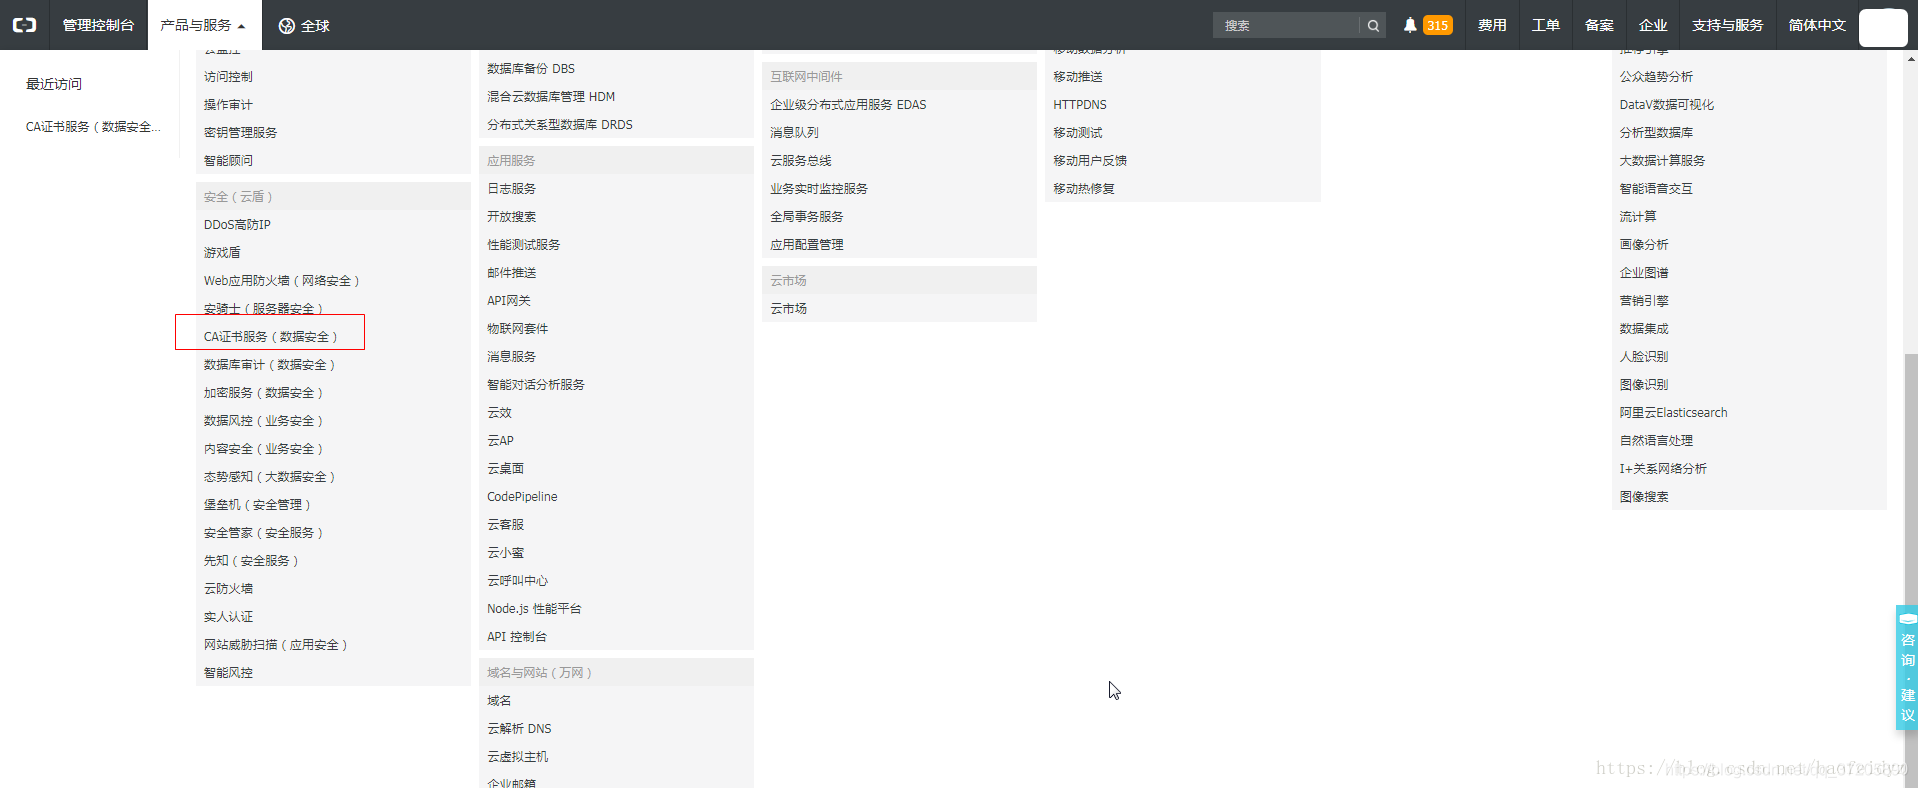Open the user avatar in the top bar

1883,27
